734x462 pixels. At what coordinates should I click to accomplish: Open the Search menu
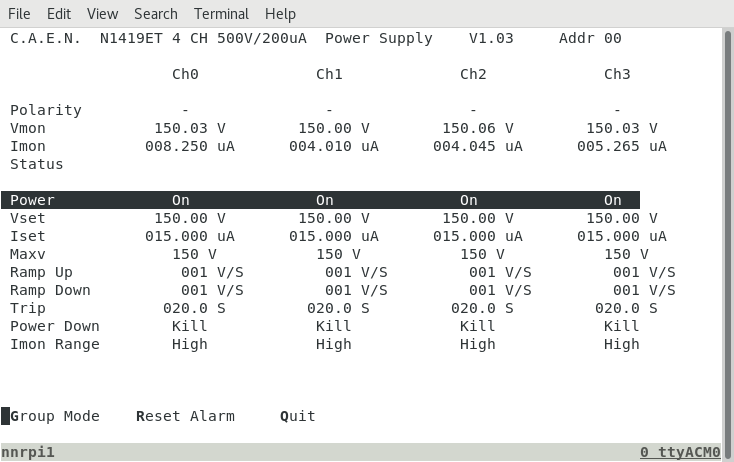point(156,14)
